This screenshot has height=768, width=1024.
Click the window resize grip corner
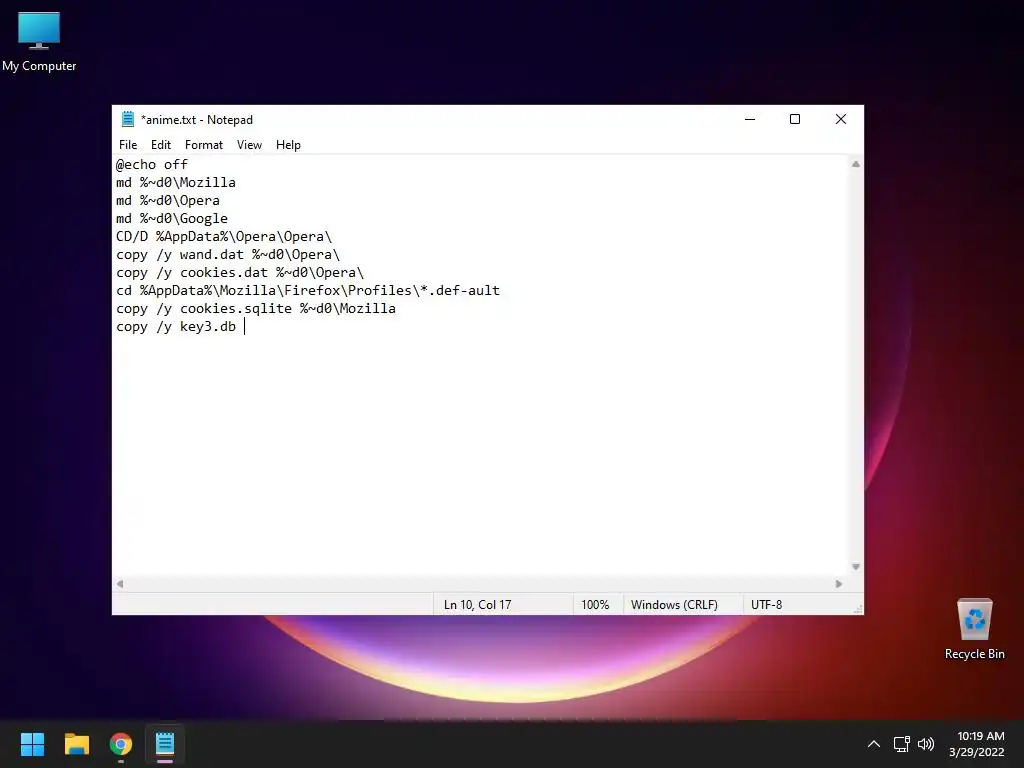858,609
